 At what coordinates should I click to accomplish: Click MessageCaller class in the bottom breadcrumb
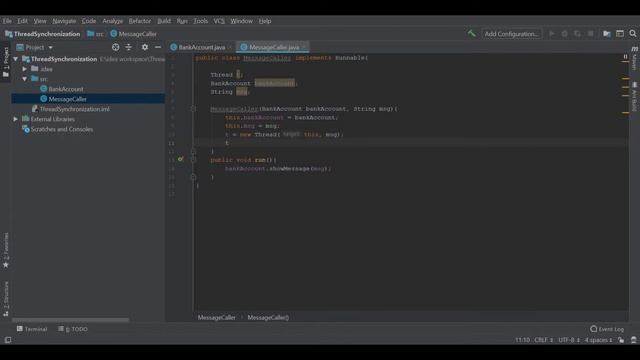(216, 318)
